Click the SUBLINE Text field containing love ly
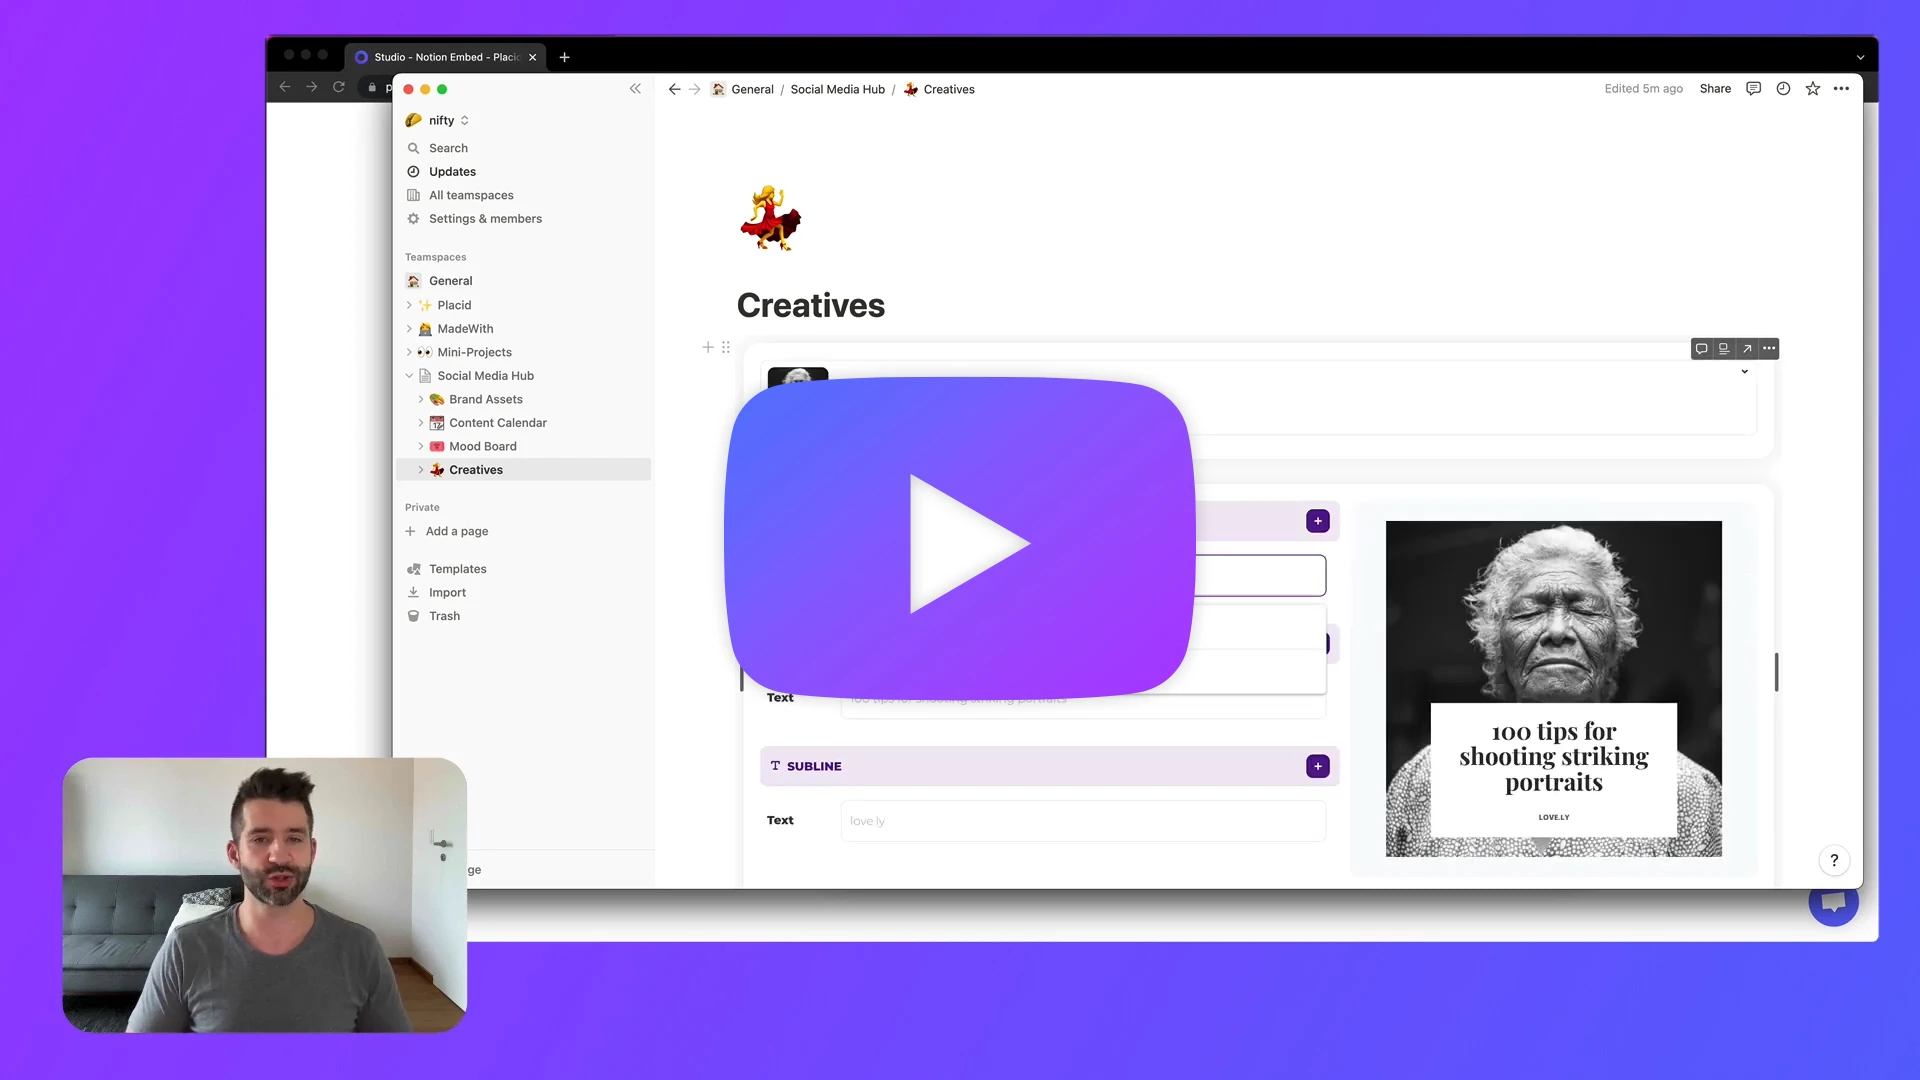Viewport: 1920px width, 1080px height. (1083, 821)
